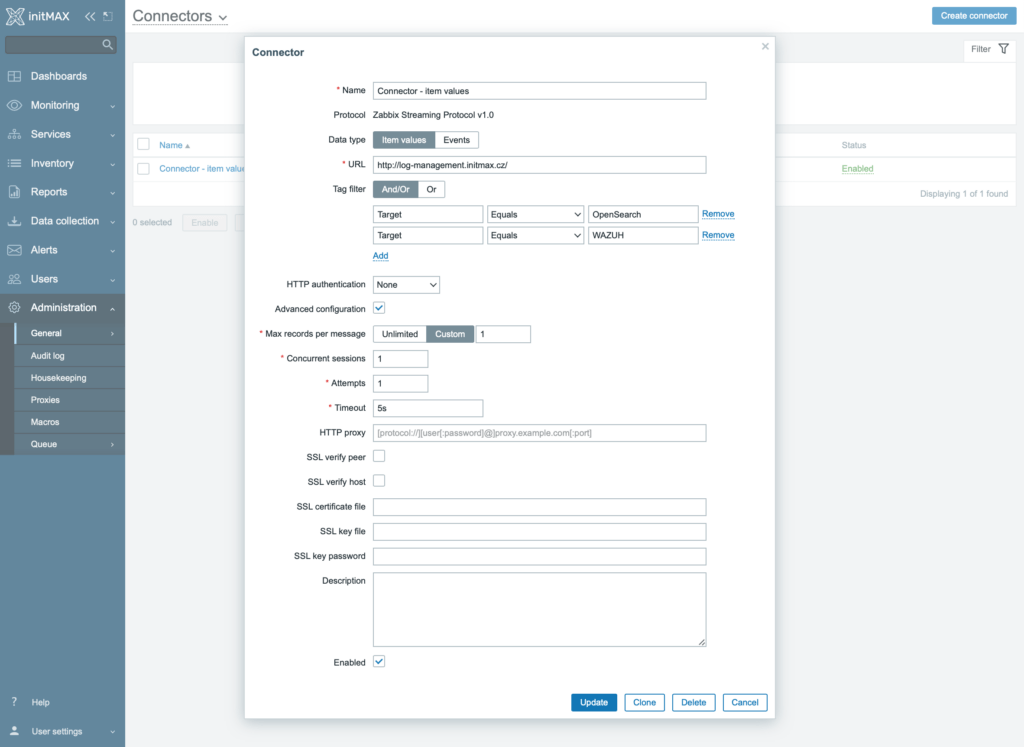Check the select-all checkbox in table header

[144, 144]
